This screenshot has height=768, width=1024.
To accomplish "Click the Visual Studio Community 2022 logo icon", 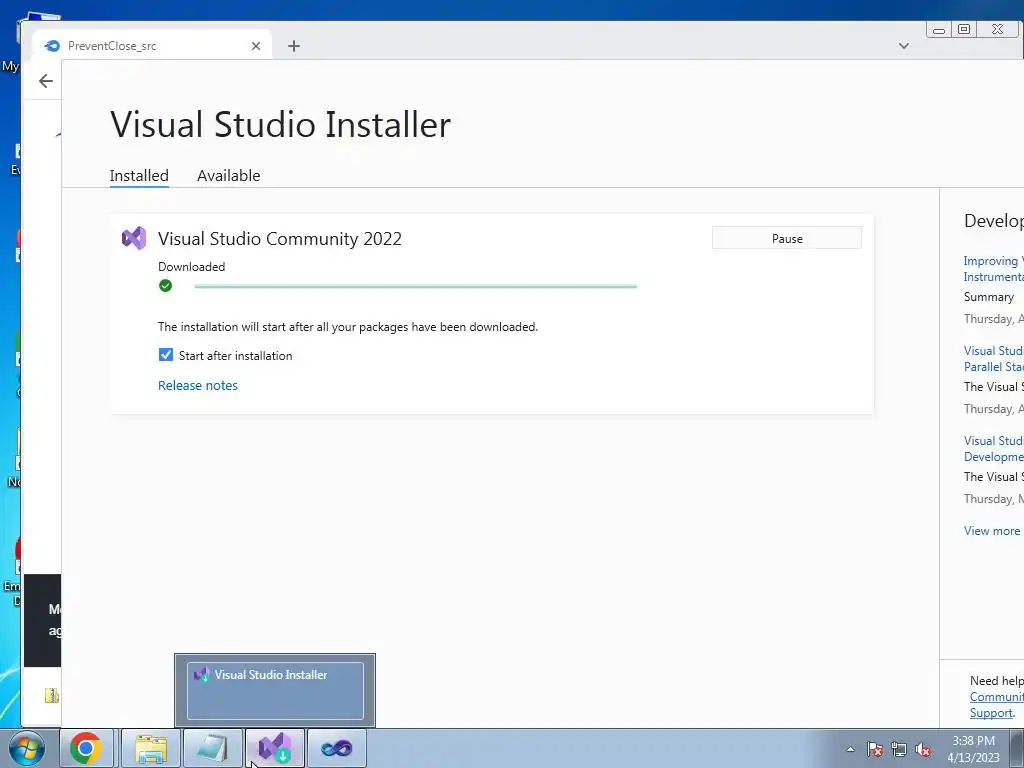I will (x=134, y=238).
